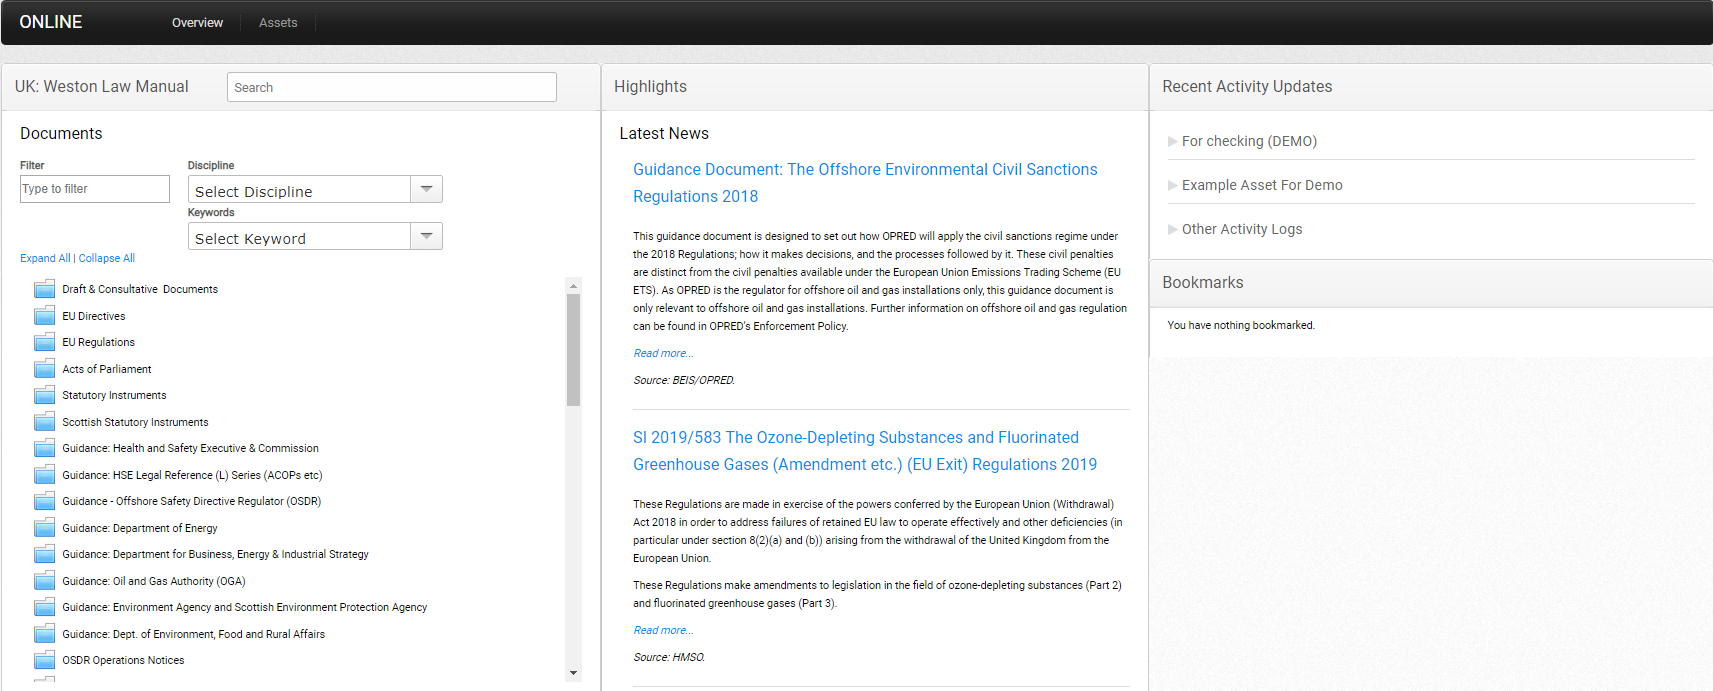Image resolution: width=1713 pixels, height=691 pixels.
Task: Click the Type to filter input field
Action: (x=95, y=189)
